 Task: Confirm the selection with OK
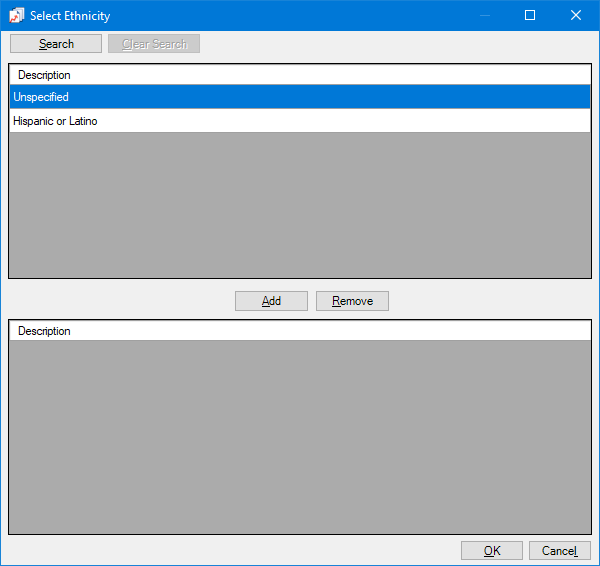pyautogui.click(x=491, y=551)
